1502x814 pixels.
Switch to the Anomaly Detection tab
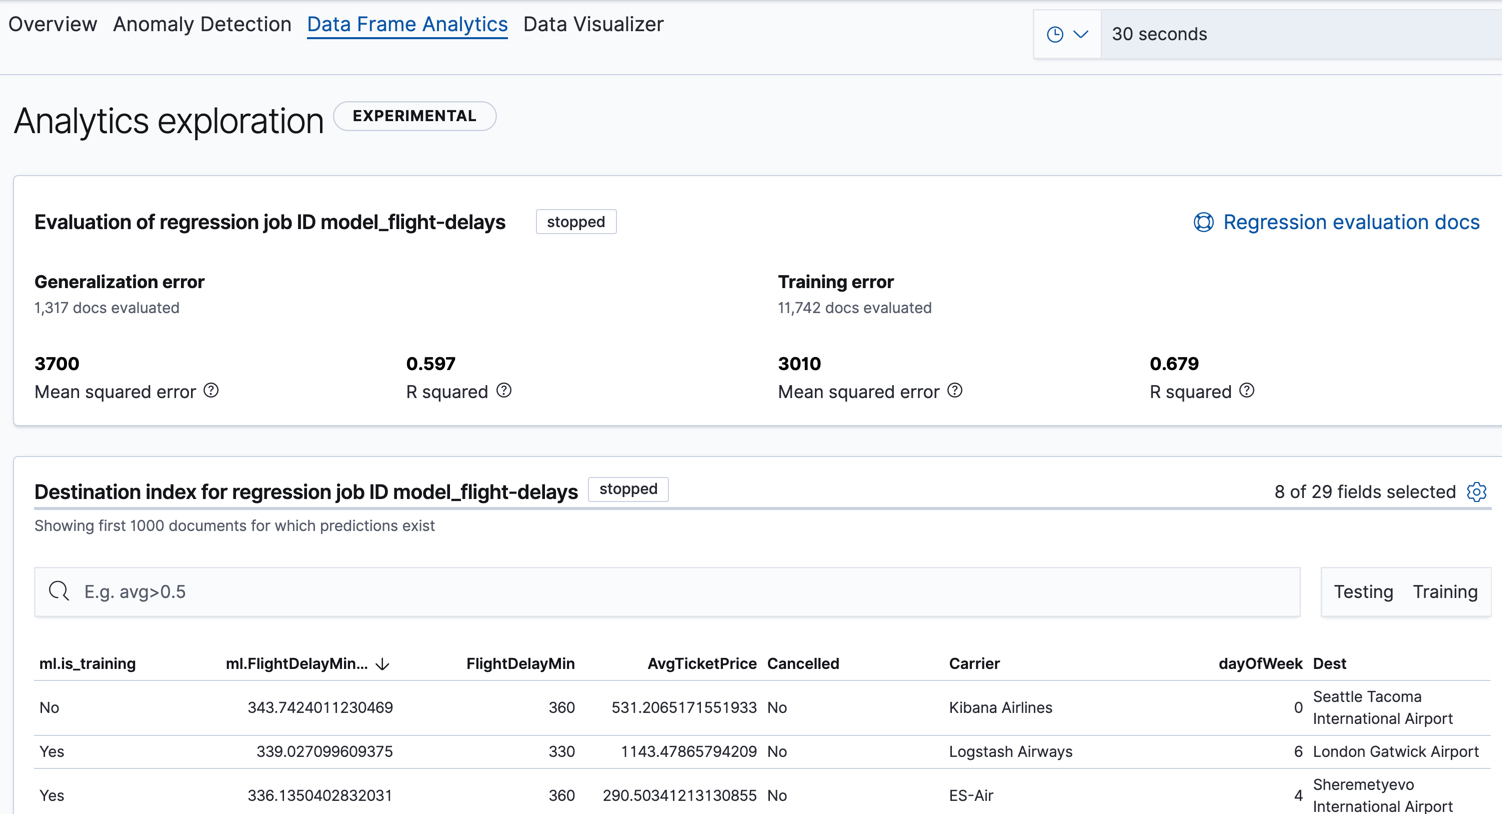(x=202, y=24)
